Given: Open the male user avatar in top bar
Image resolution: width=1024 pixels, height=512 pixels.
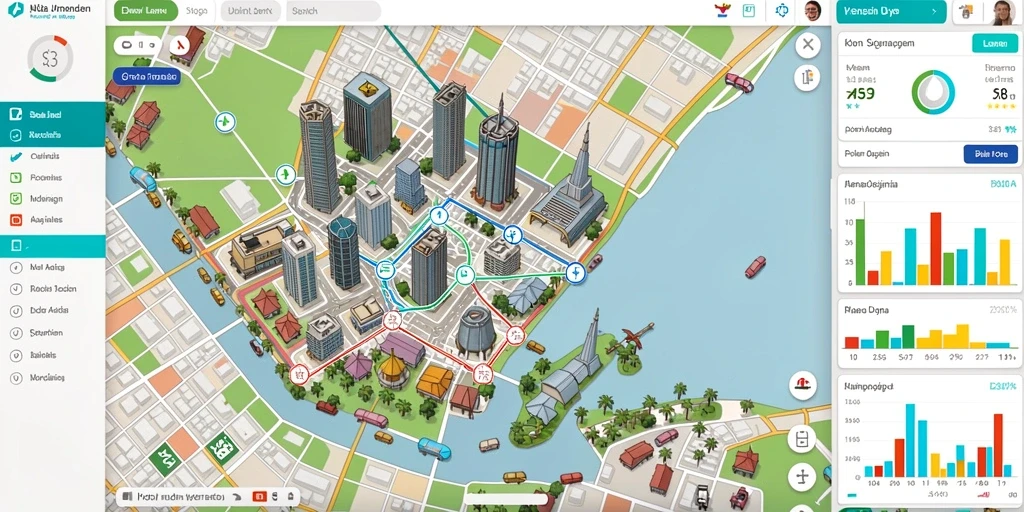Looking at the screenshot, I should tap(812, 10).
